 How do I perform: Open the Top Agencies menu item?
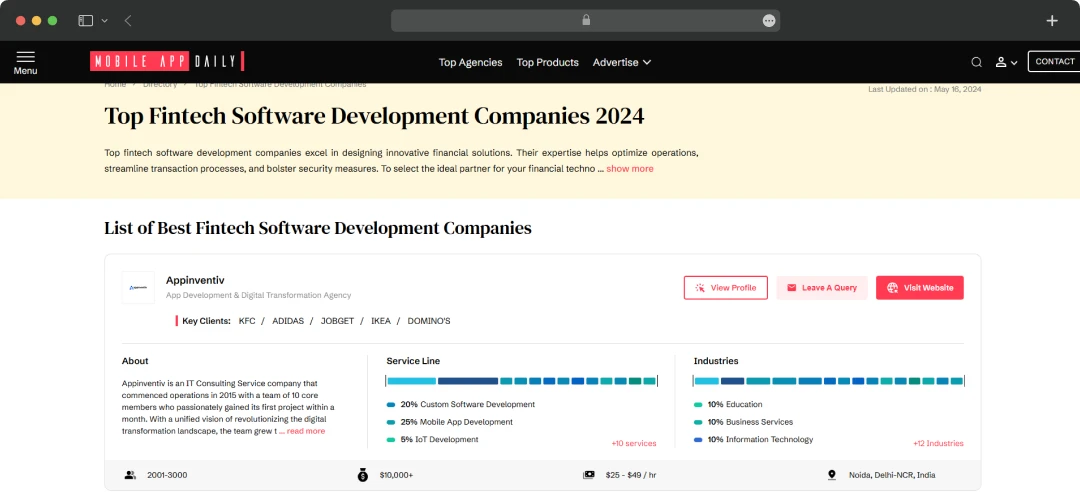pos(470,62)
